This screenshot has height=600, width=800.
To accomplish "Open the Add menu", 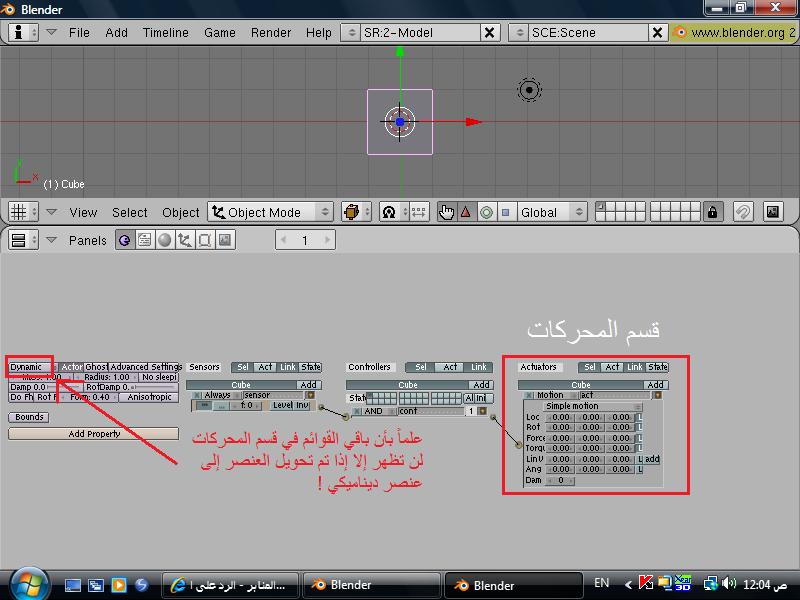I will [116, 33].
